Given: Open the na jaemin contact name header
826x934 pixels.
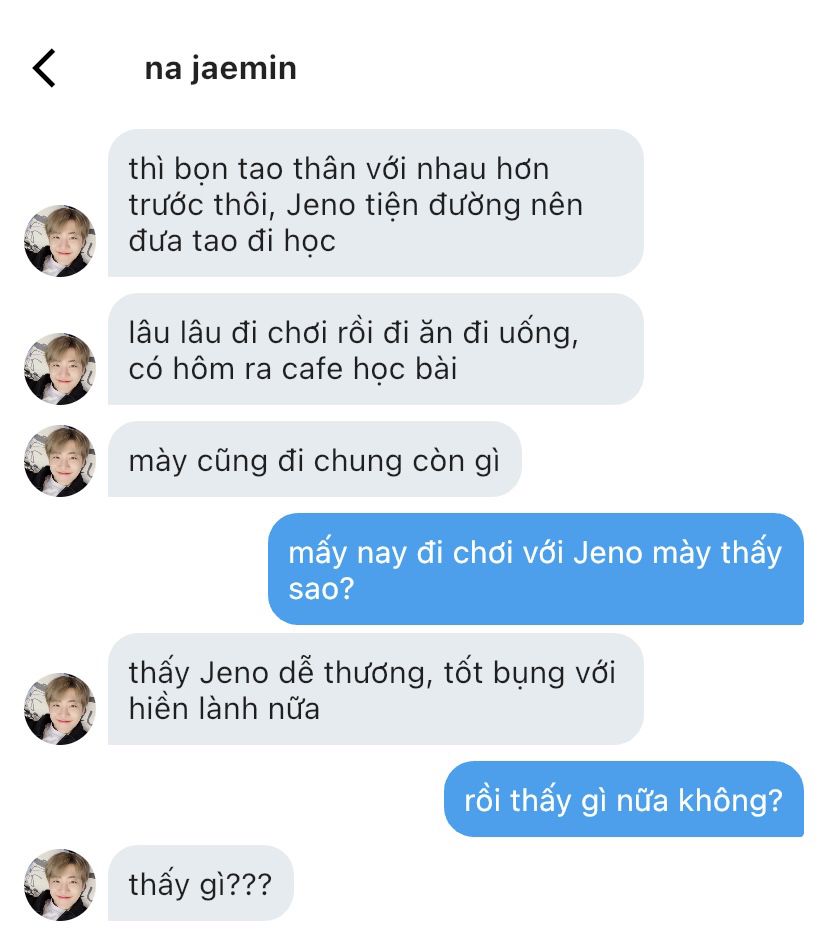Looking at the screenshot, I should click(x=220, y=69).
